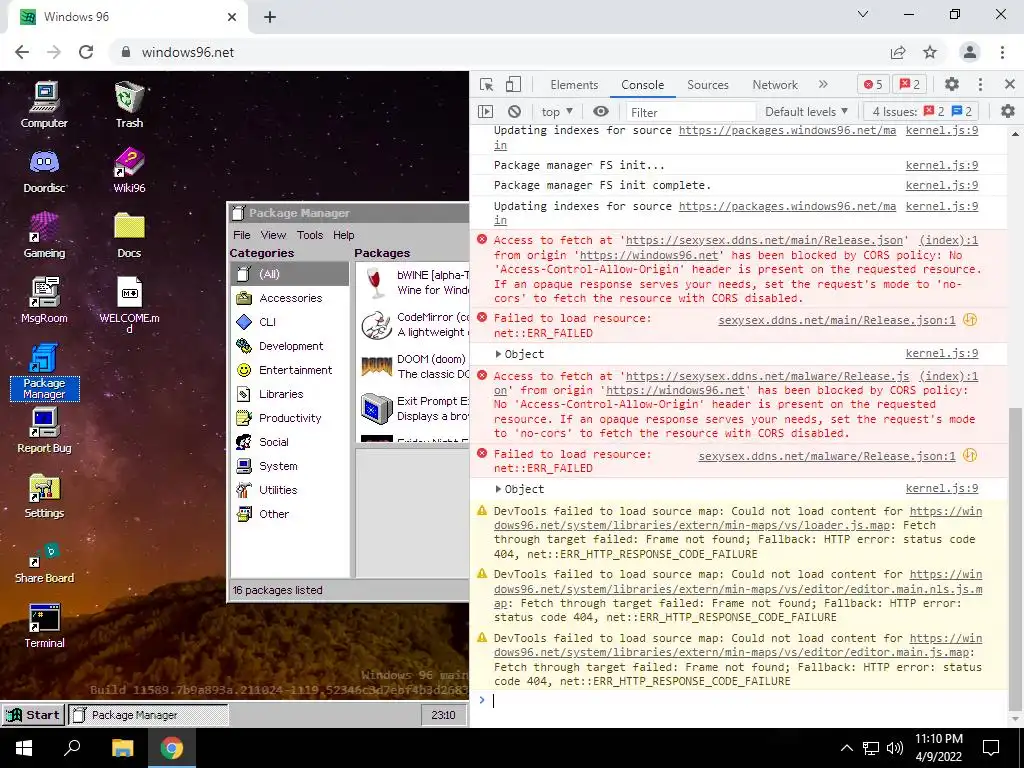Create a live expression with the eye icon
This screenshot has width=1024, height=768.
(601, 112)
